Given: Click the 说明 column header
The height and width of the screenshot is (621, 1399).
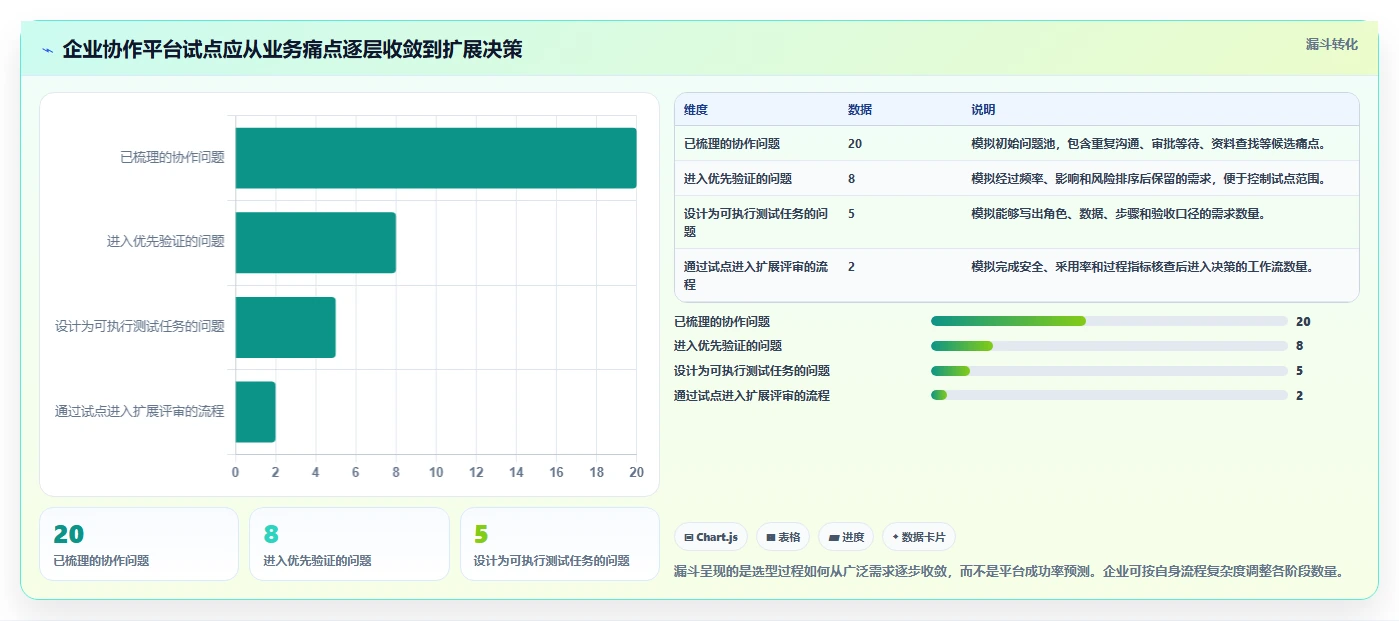Looking at the screenshot, I should (983, 110).
